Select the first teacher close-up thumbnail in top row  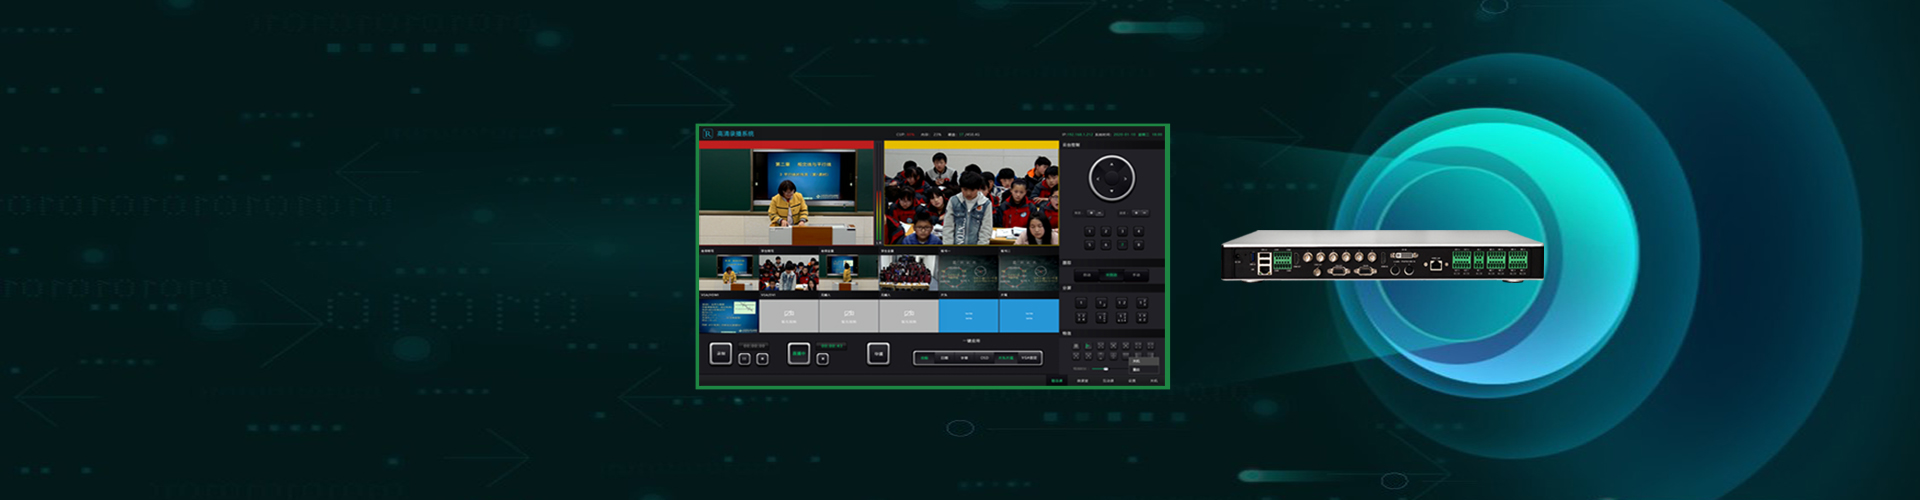tap(728, 272)
